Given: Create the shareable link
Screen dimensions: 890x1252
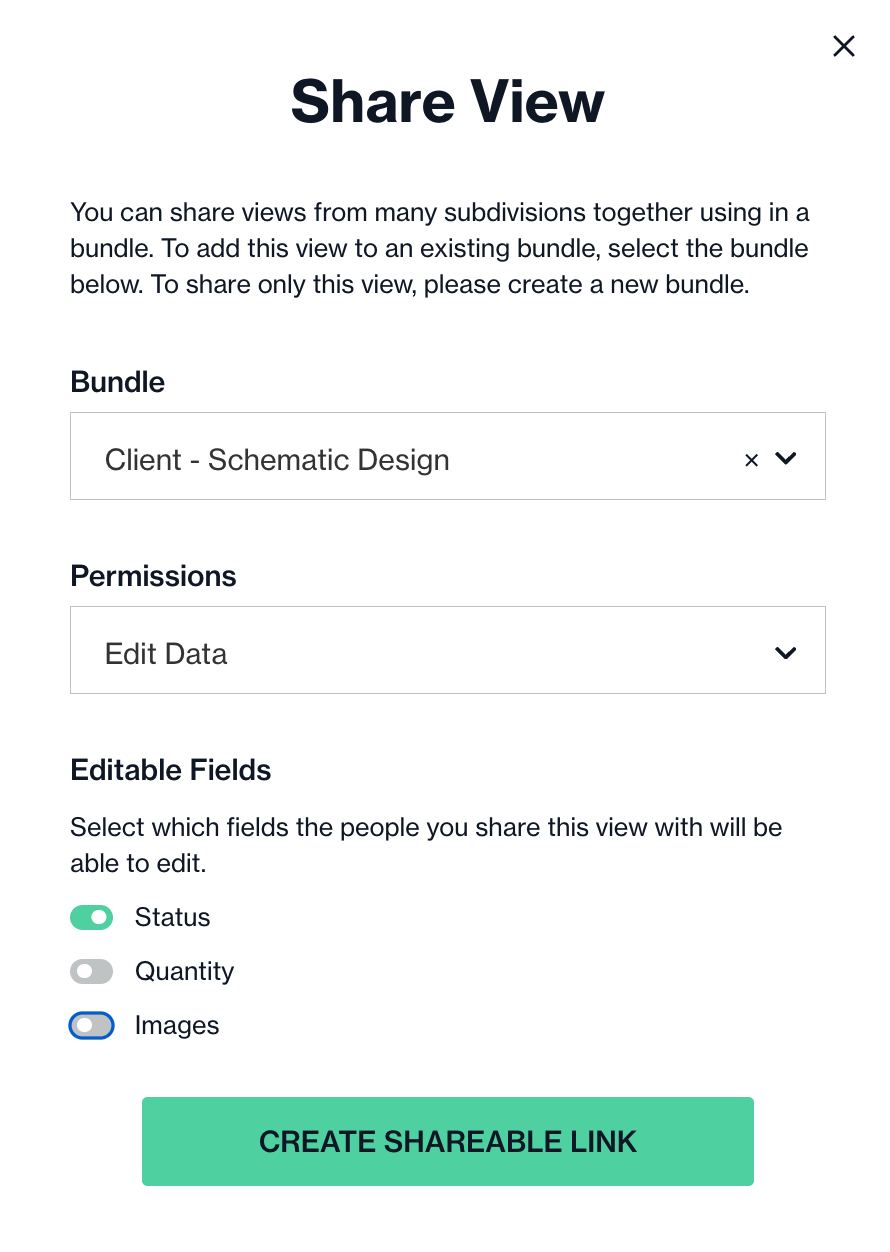Looking at the screenshot, I should pyautogui.click(x=448, y=1141).
